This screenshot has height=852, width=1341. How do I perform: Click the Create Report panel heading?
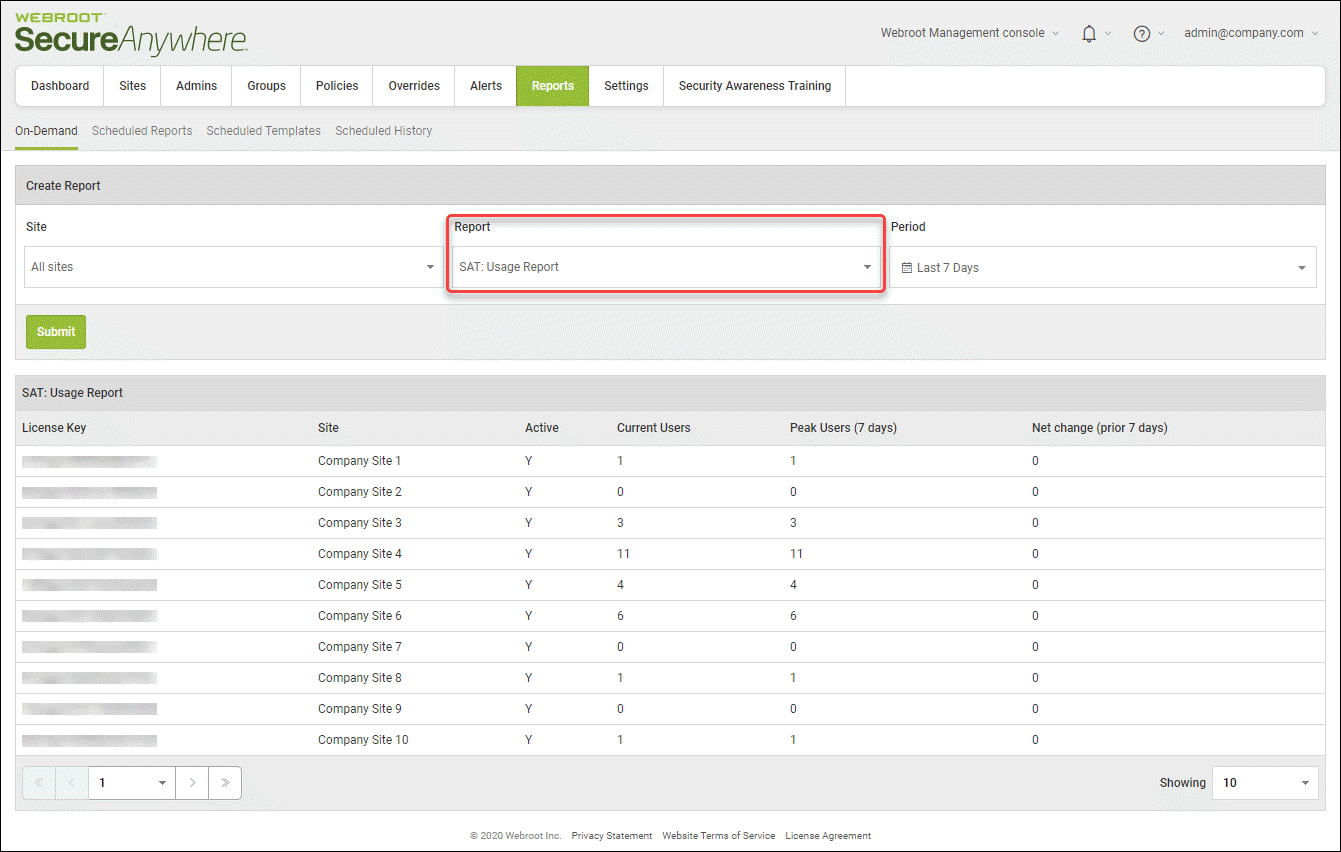(63, 186)
